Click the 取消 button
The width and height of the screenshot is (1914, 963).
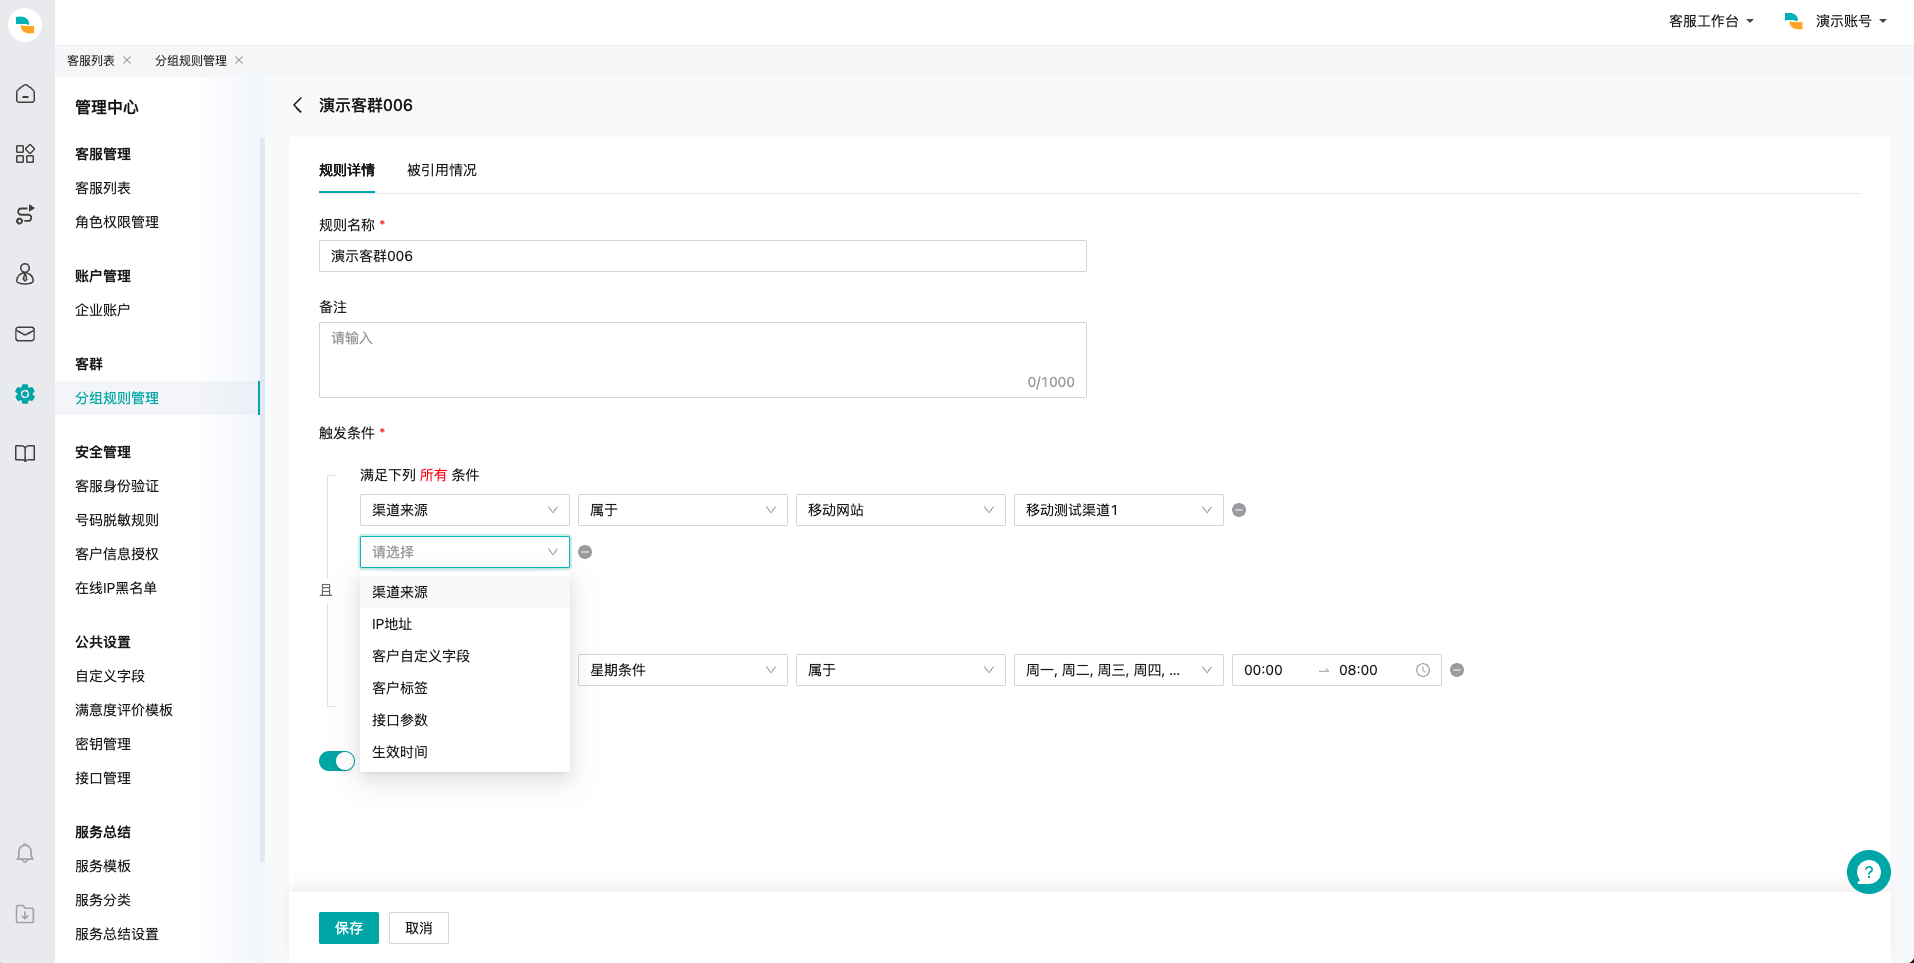(x=419, y=928)
